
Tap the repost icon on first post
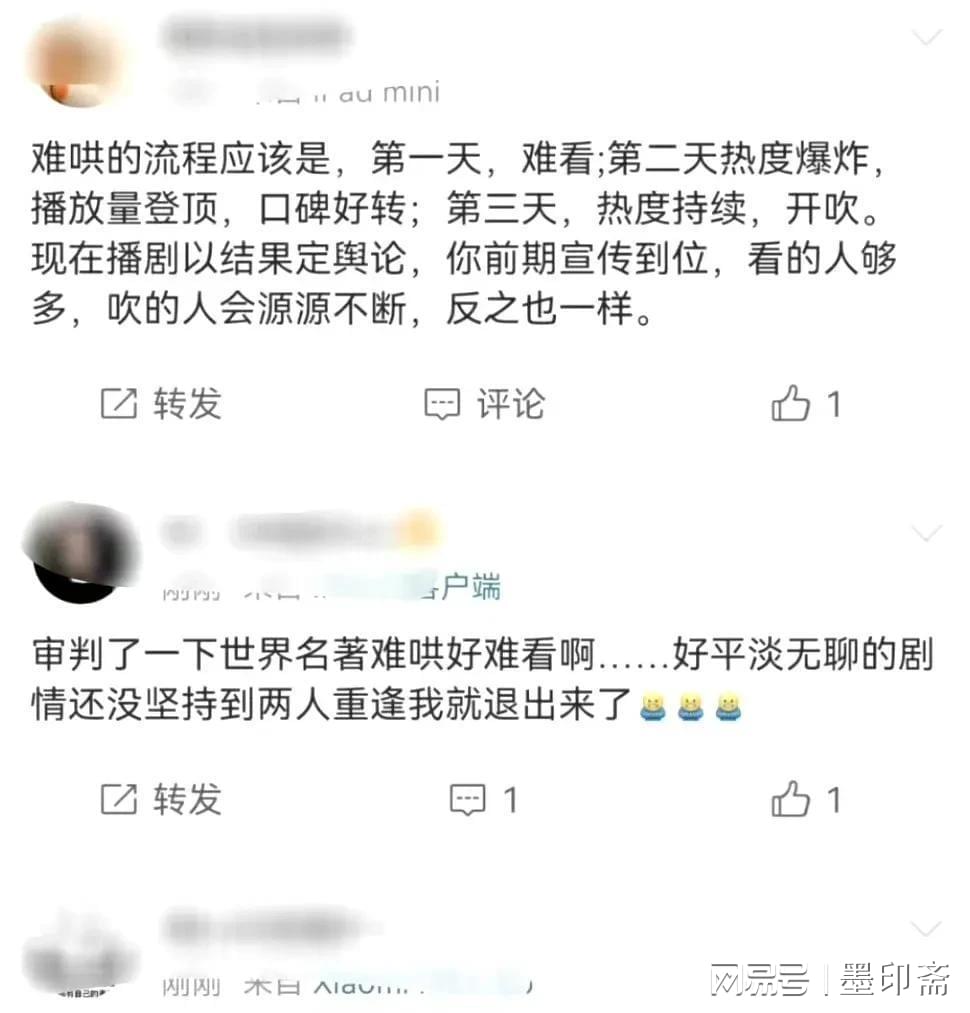[119, 404]
